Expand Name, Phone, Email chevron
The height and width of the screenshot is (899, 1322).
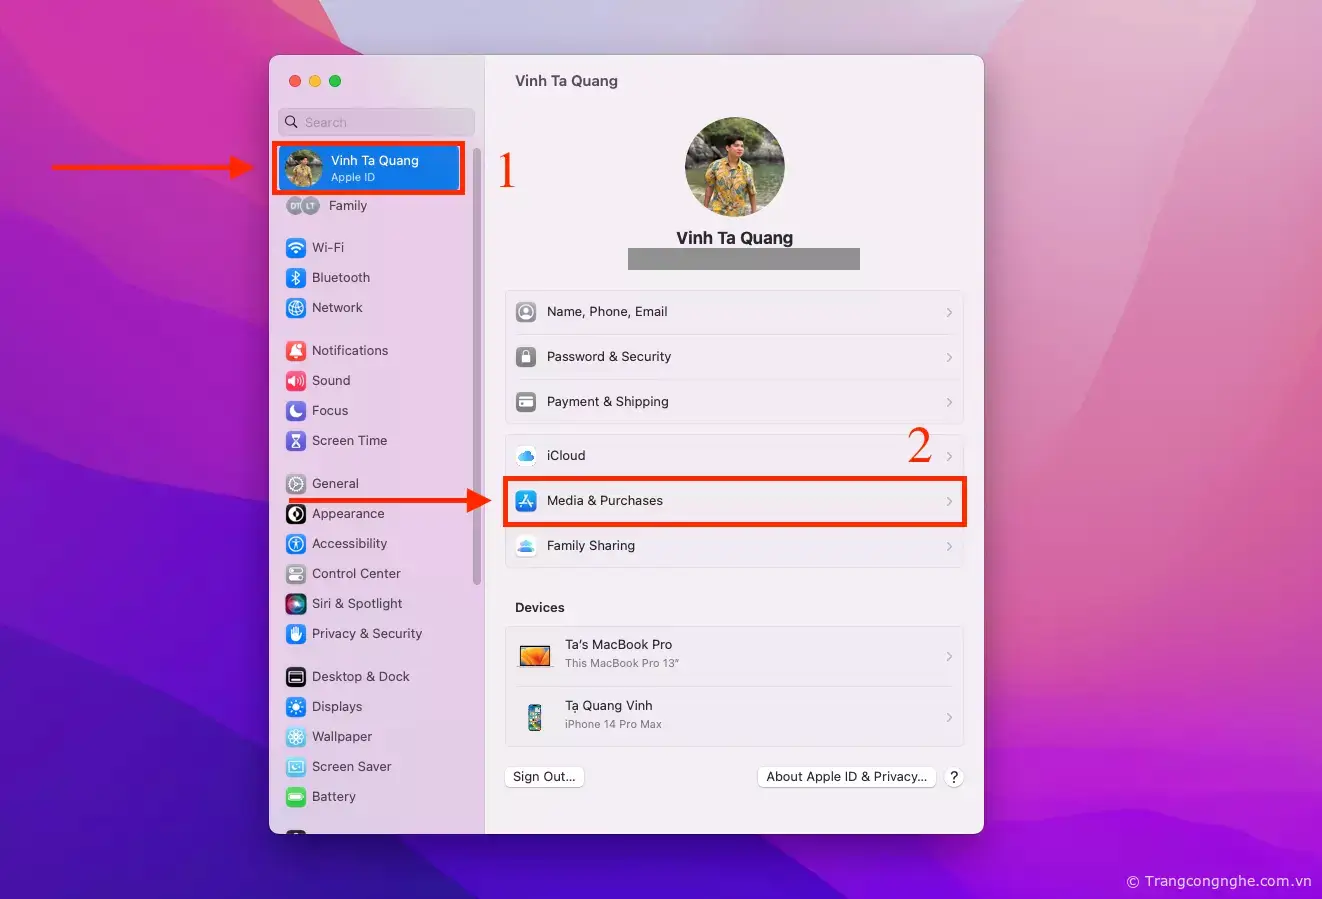tap(948, 313)
